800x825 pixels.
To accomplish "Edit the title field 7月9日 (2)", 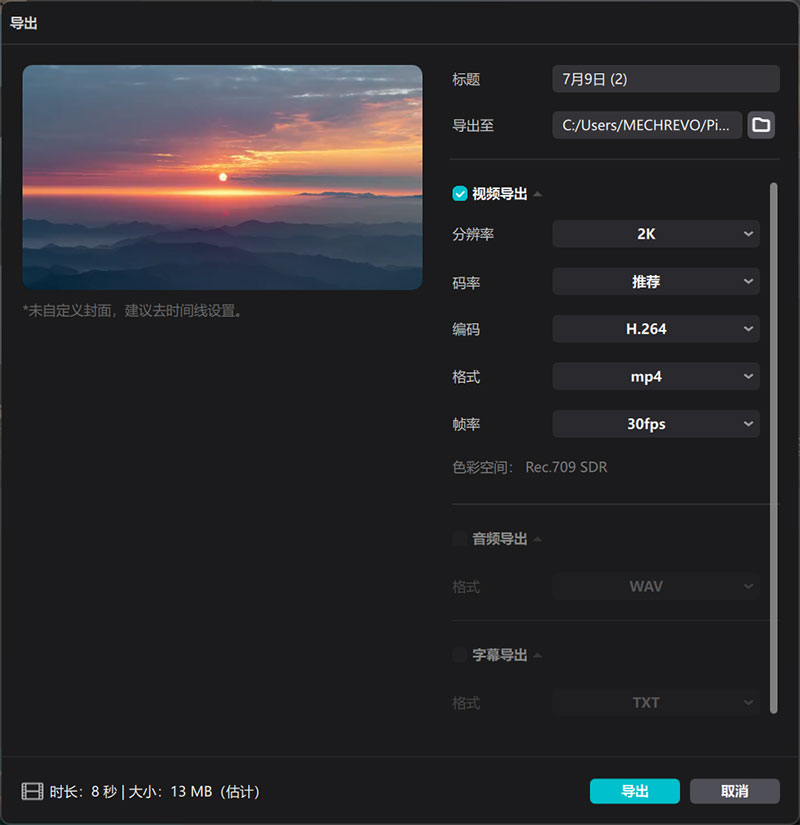I will 665,79.
